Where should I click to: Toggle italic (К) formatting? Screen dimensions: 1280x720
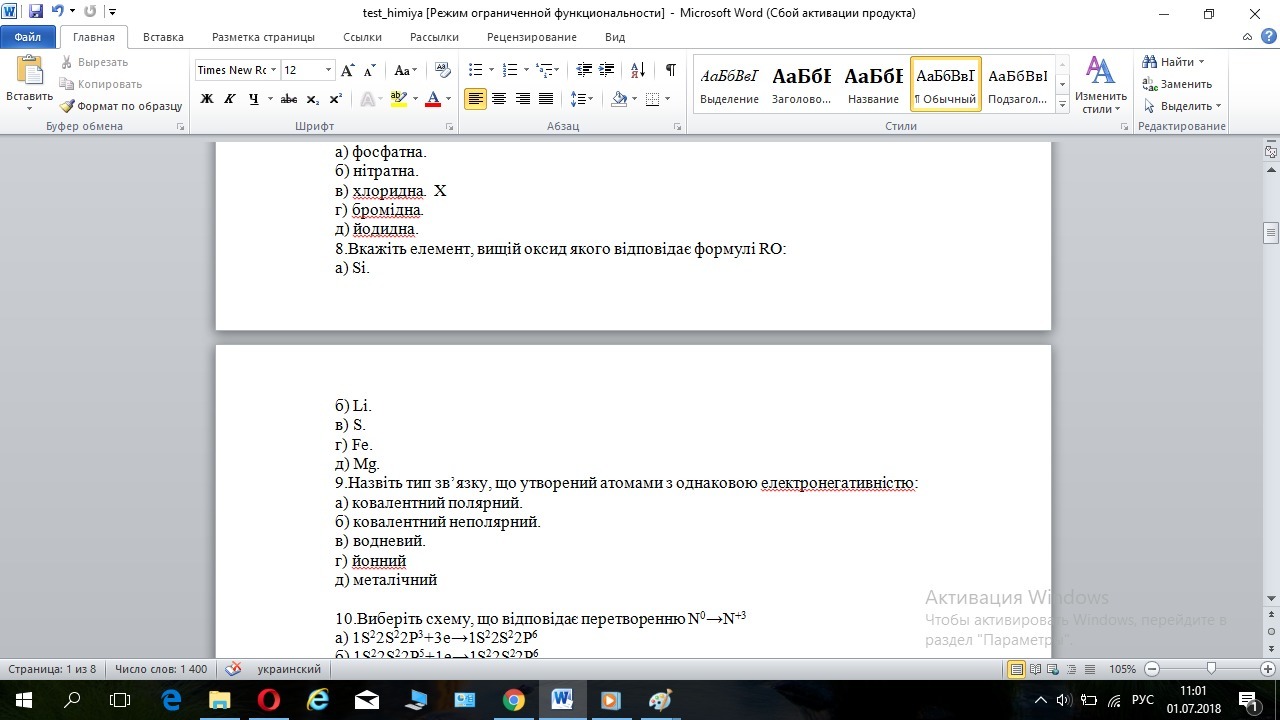[230, 99]
